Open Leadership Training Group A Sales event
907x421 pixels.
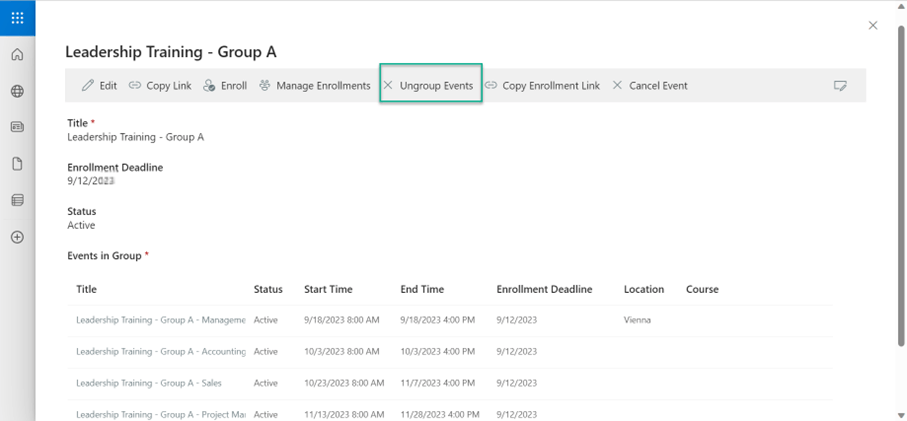point(148,383)
